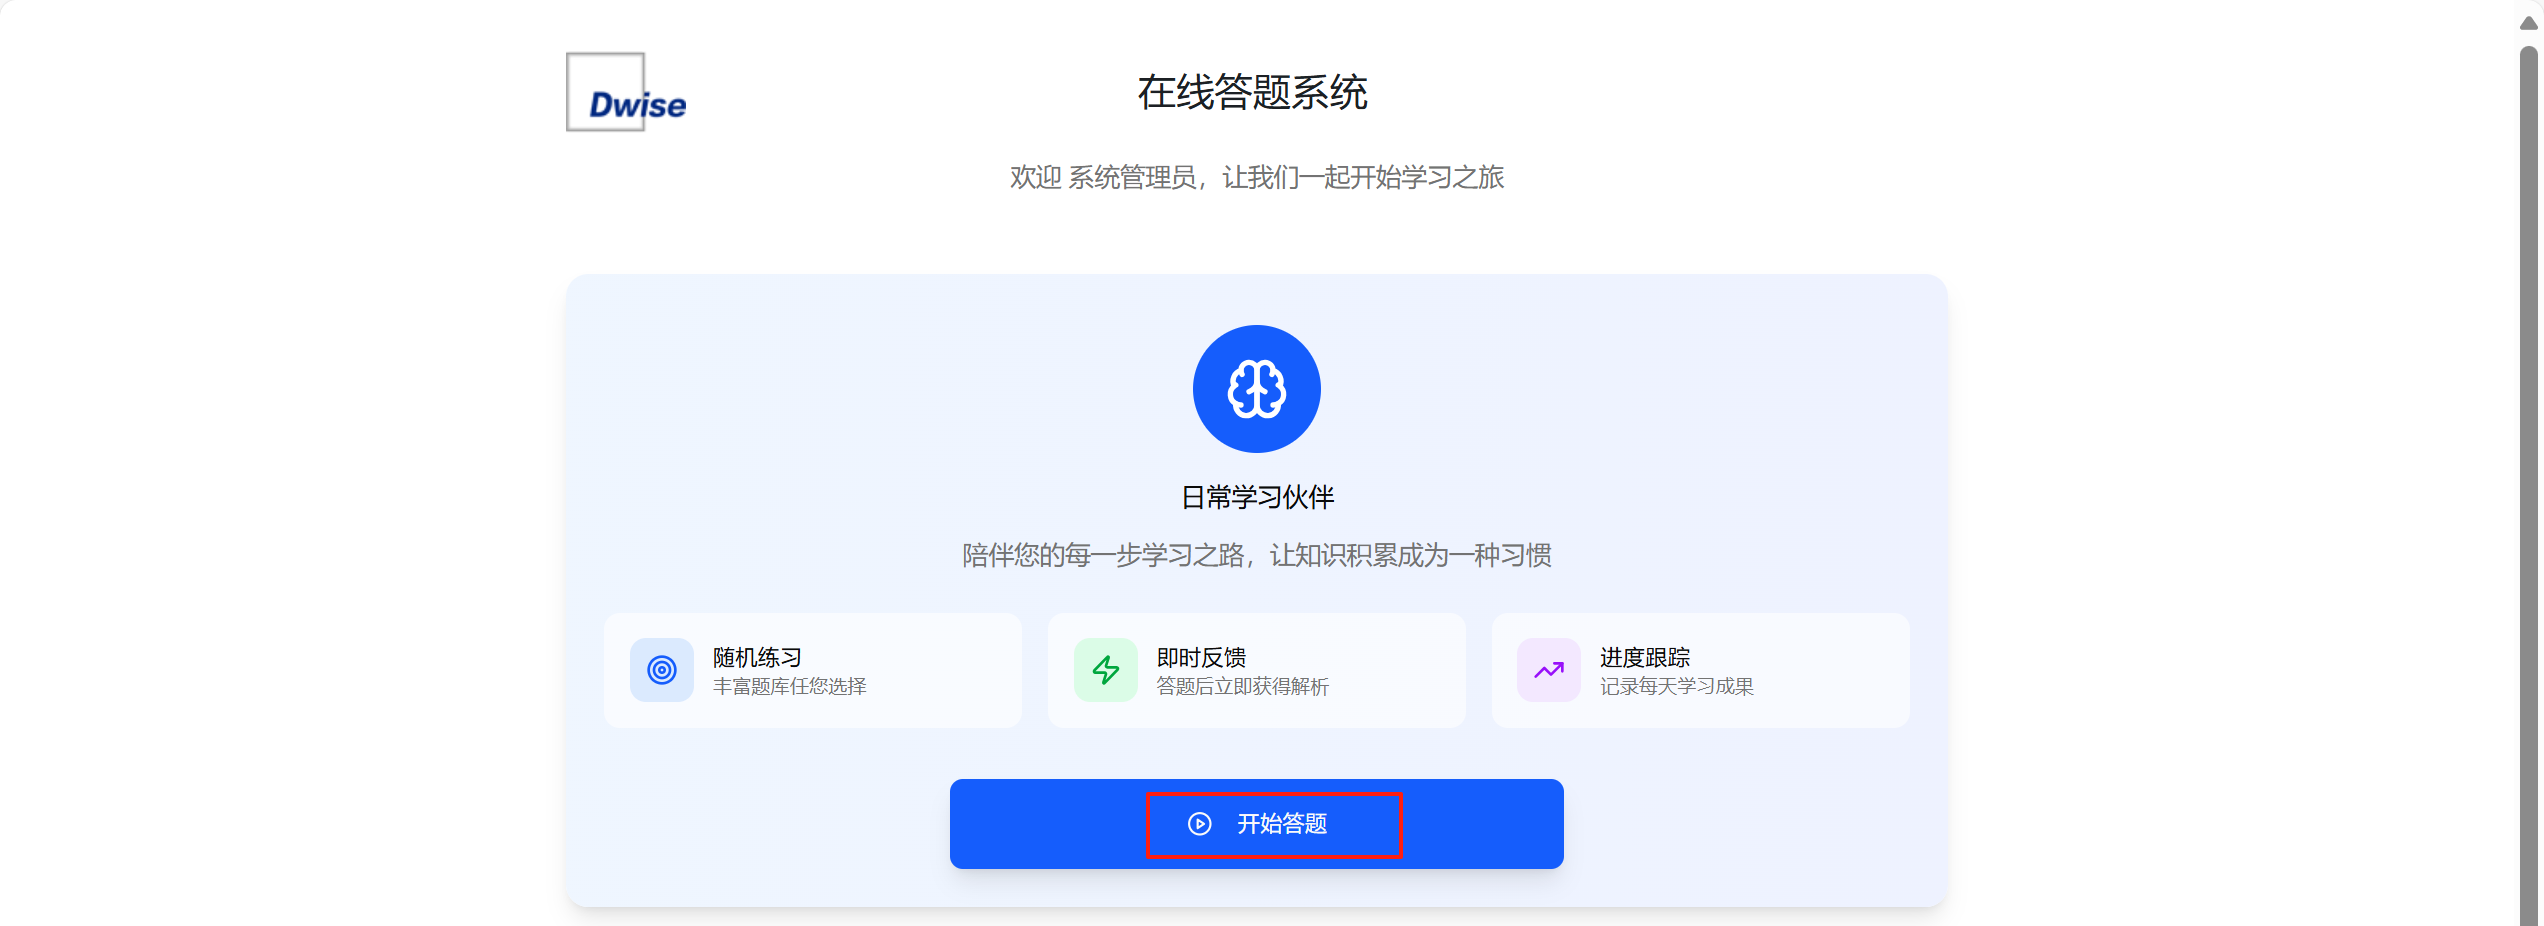2544x926 pixels.
Task: Click the 记录每天学习成果 description
Action: (x=1677, y=687)
